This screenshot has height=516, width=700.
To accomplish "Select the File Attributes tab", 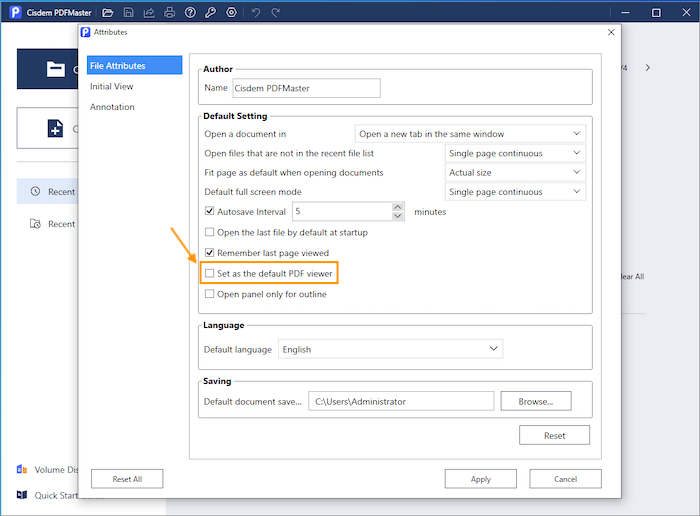I will pos(134,65).
